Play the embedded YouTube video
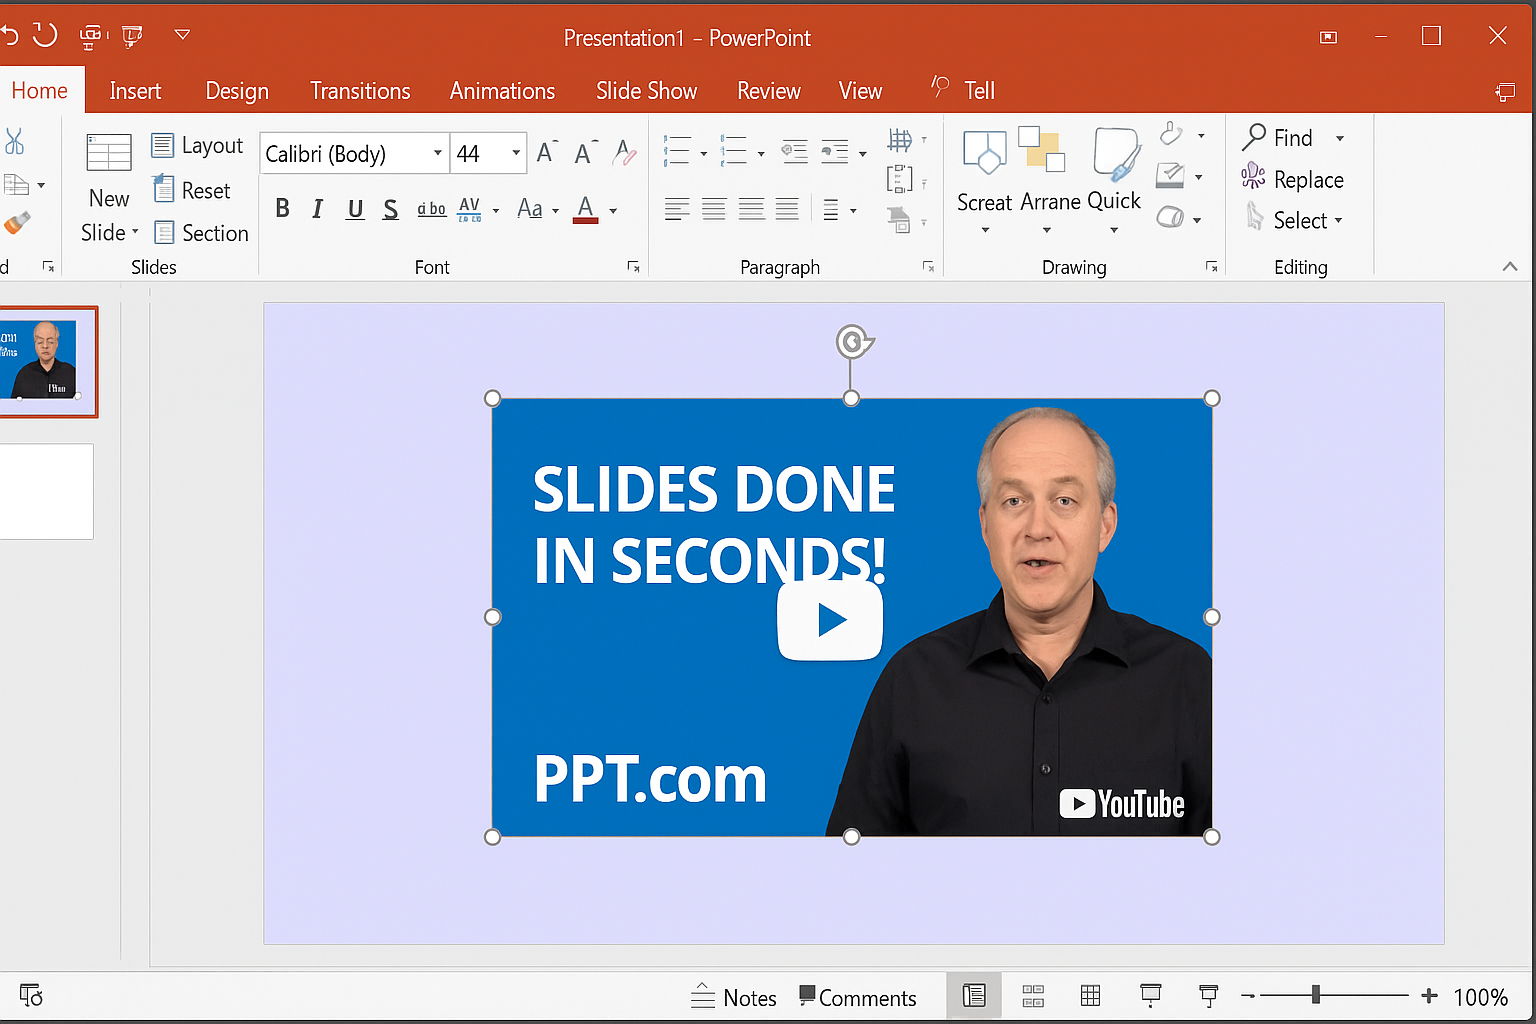 click(x=830, y=620)
